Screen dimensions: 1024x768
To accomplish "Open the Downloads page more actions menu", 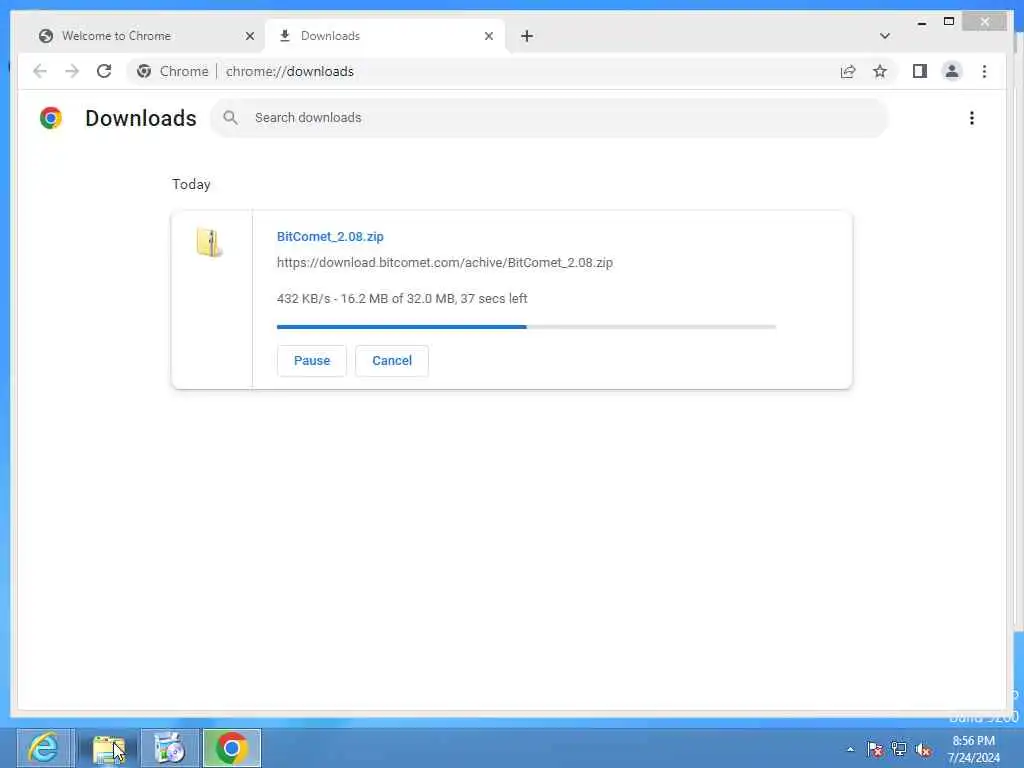I will click(972, 118).
